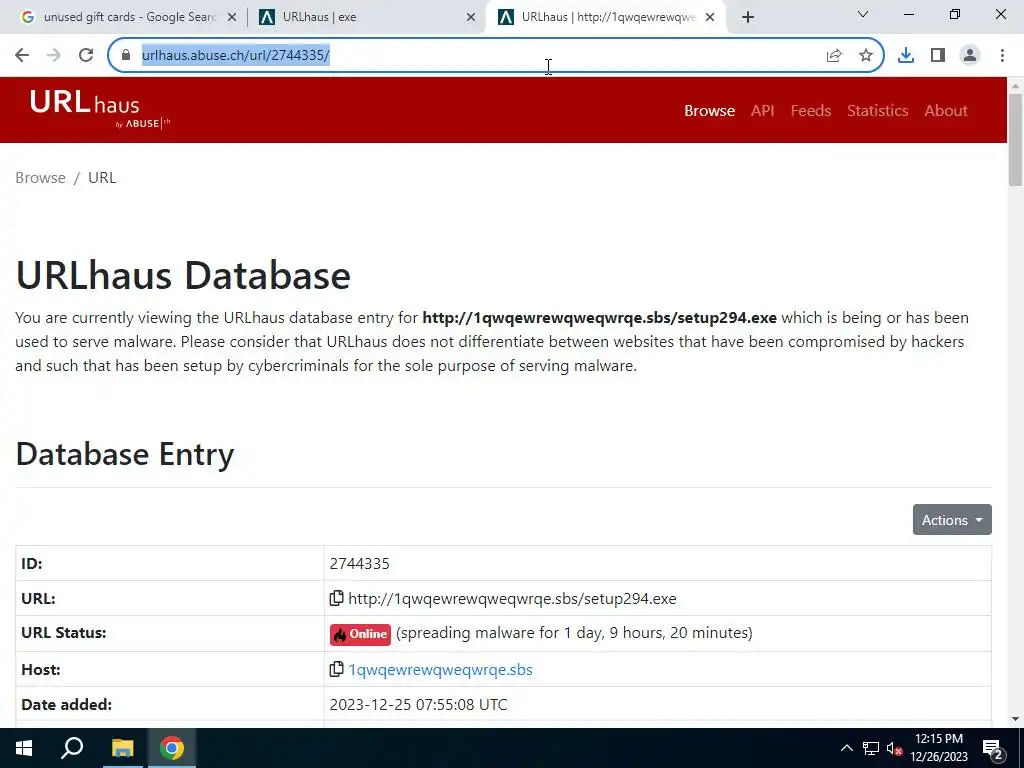1024x768 pixels.
Task: Open the Chrome profile avatar menu
Action: tap(970, 56)
